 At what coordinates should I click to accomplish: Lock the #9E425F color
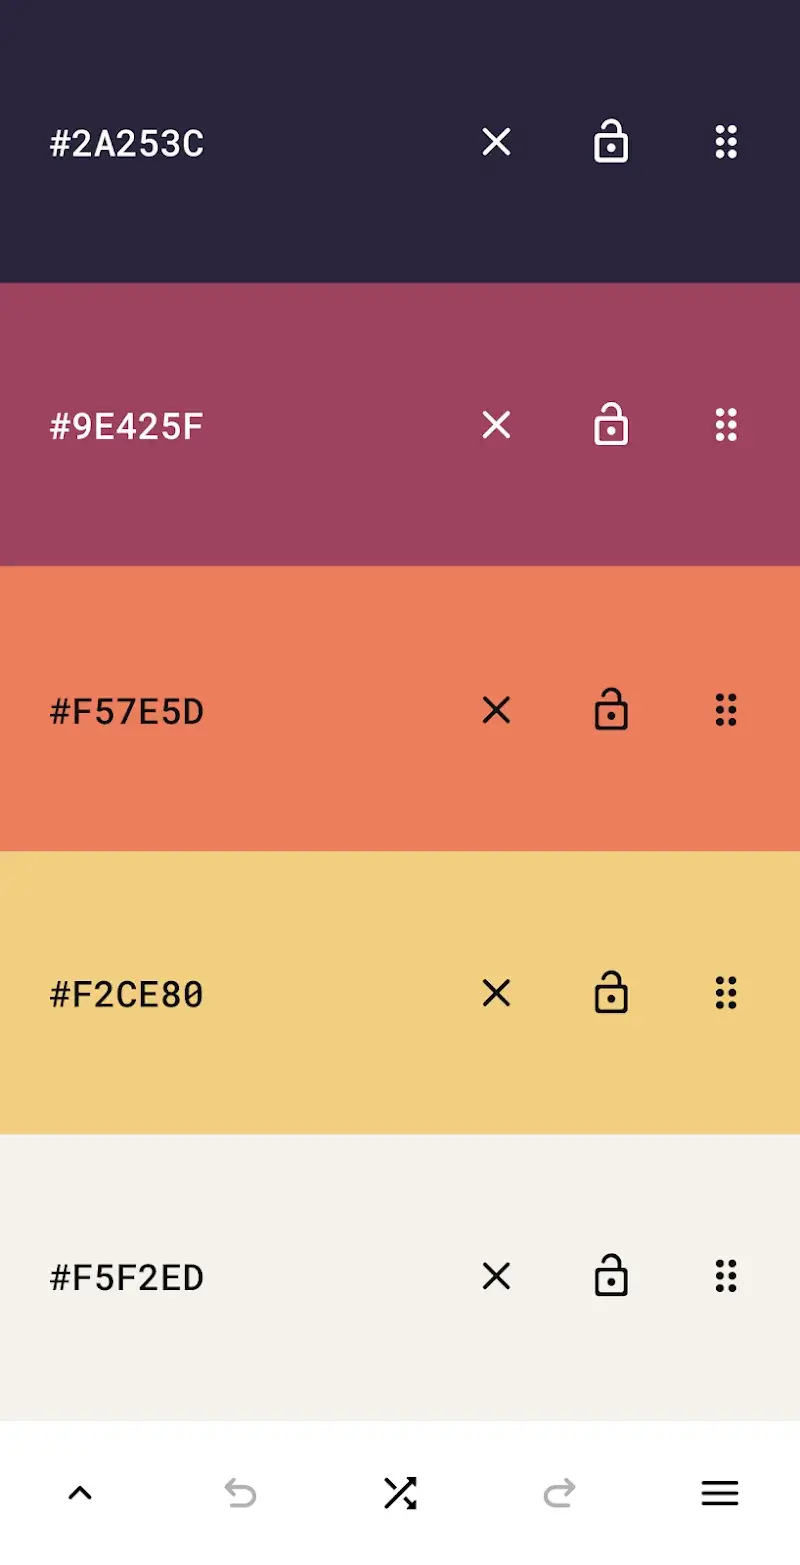611,425
